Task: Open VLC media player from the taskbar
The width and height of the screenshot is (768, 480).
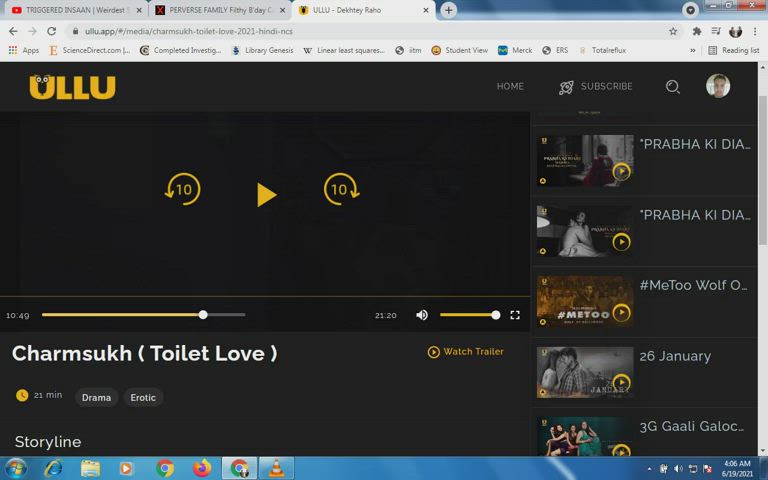Action: pos(276,468)
